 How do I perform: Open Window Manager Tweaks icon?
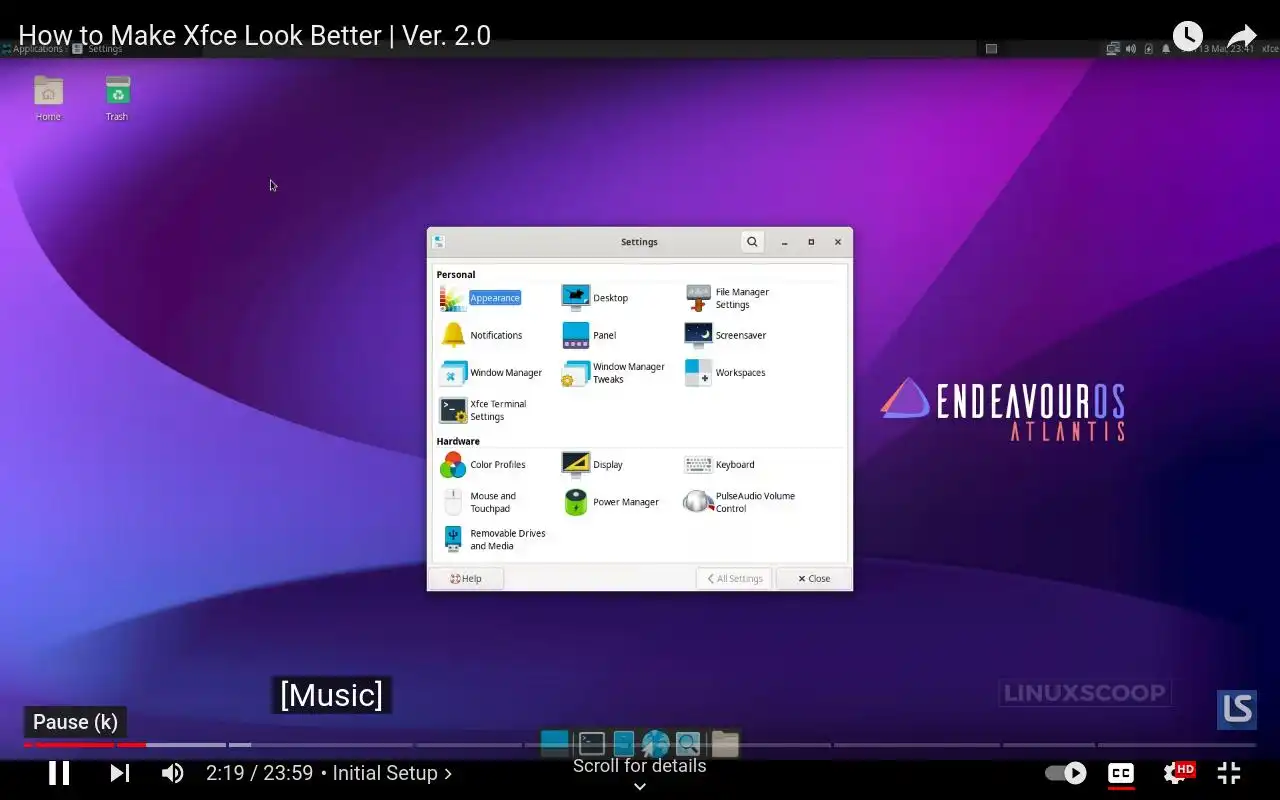click(576, 373)
